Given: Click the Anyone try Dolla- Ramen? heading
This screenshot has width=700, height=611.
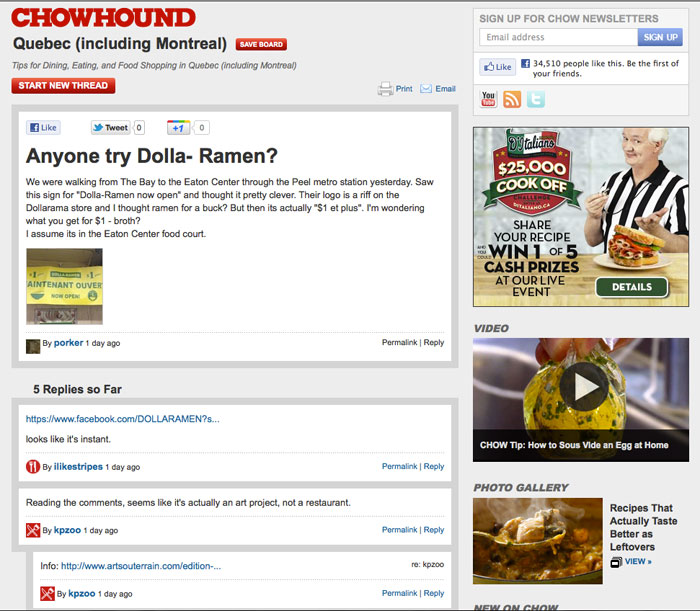Looking at the screenshot, I should pos(152,156).
